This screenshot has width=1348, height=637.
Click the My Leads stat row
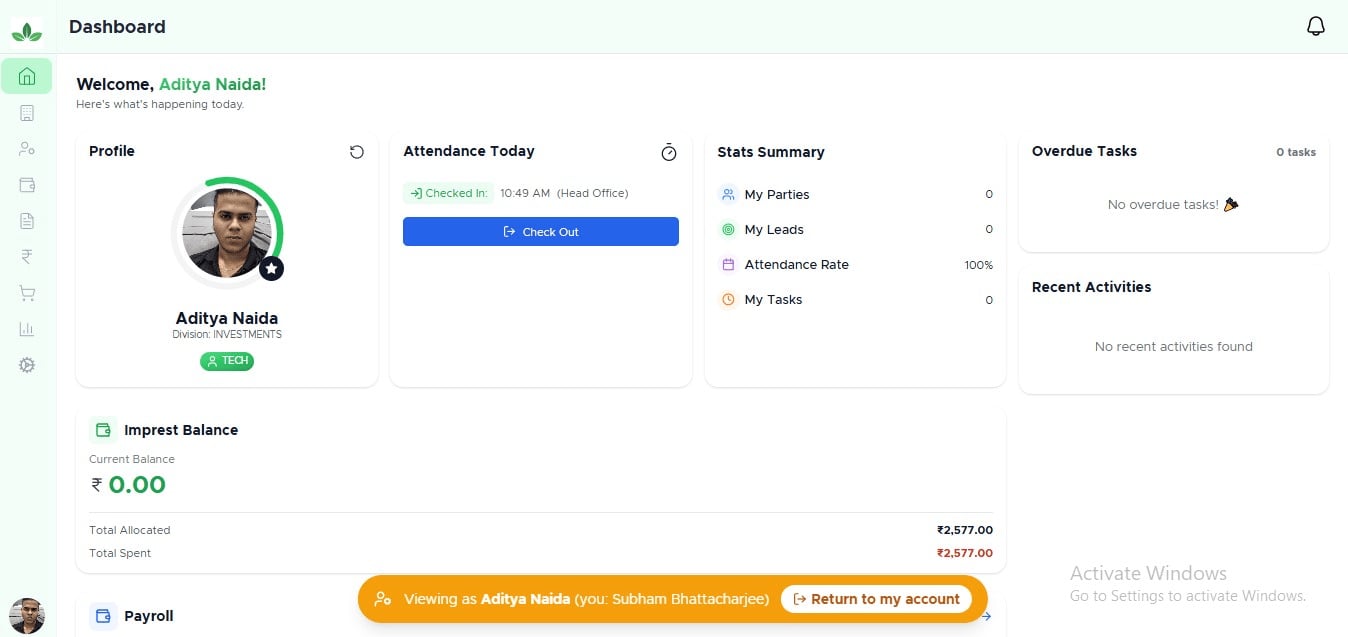click(x=855, y=229)
